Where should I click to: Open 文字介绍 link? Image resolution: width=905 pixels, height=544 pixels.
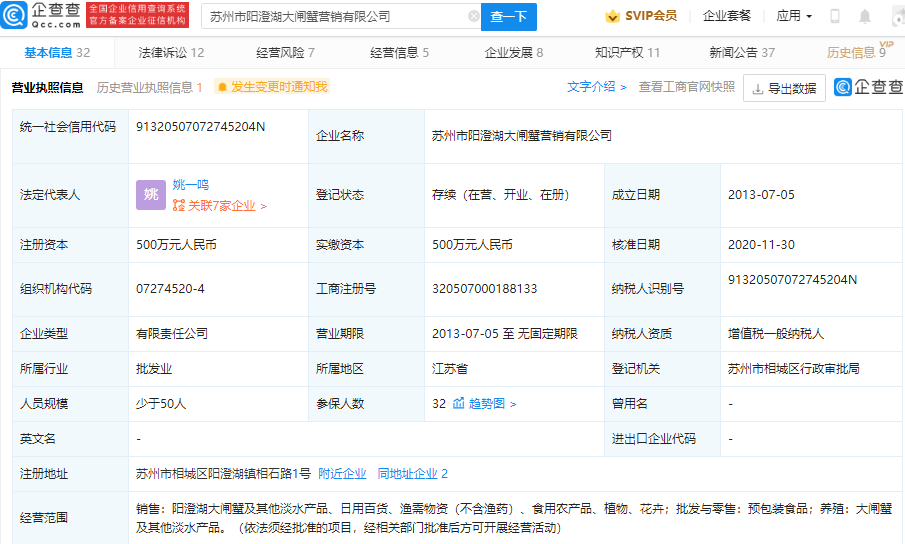[596, 87]
